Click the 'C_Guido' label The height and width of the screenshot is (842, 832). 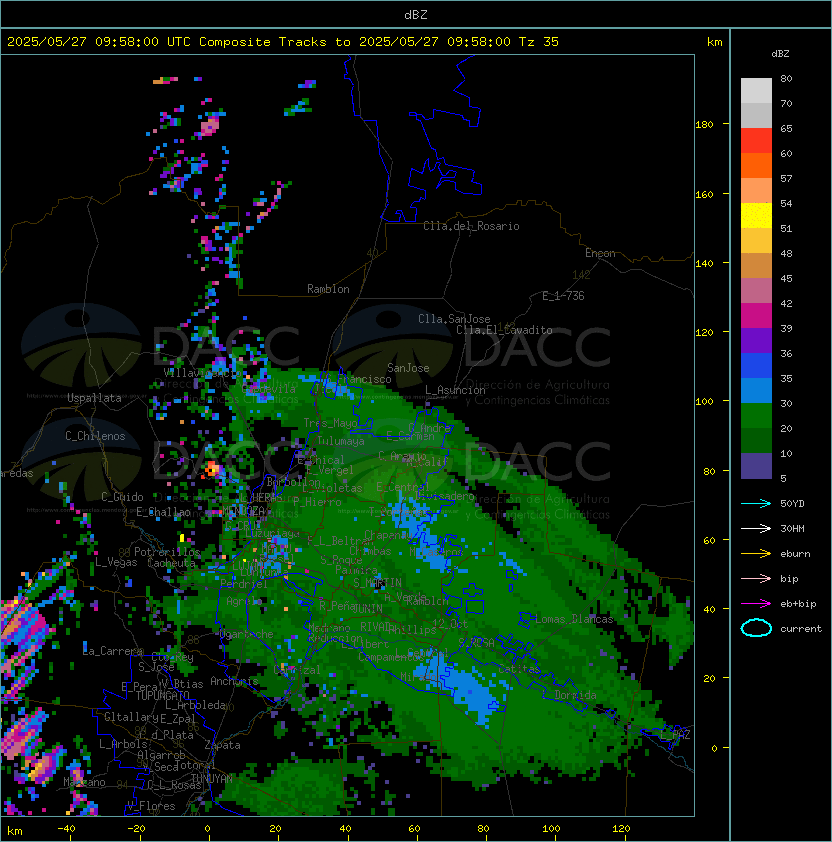pos(122,497)
